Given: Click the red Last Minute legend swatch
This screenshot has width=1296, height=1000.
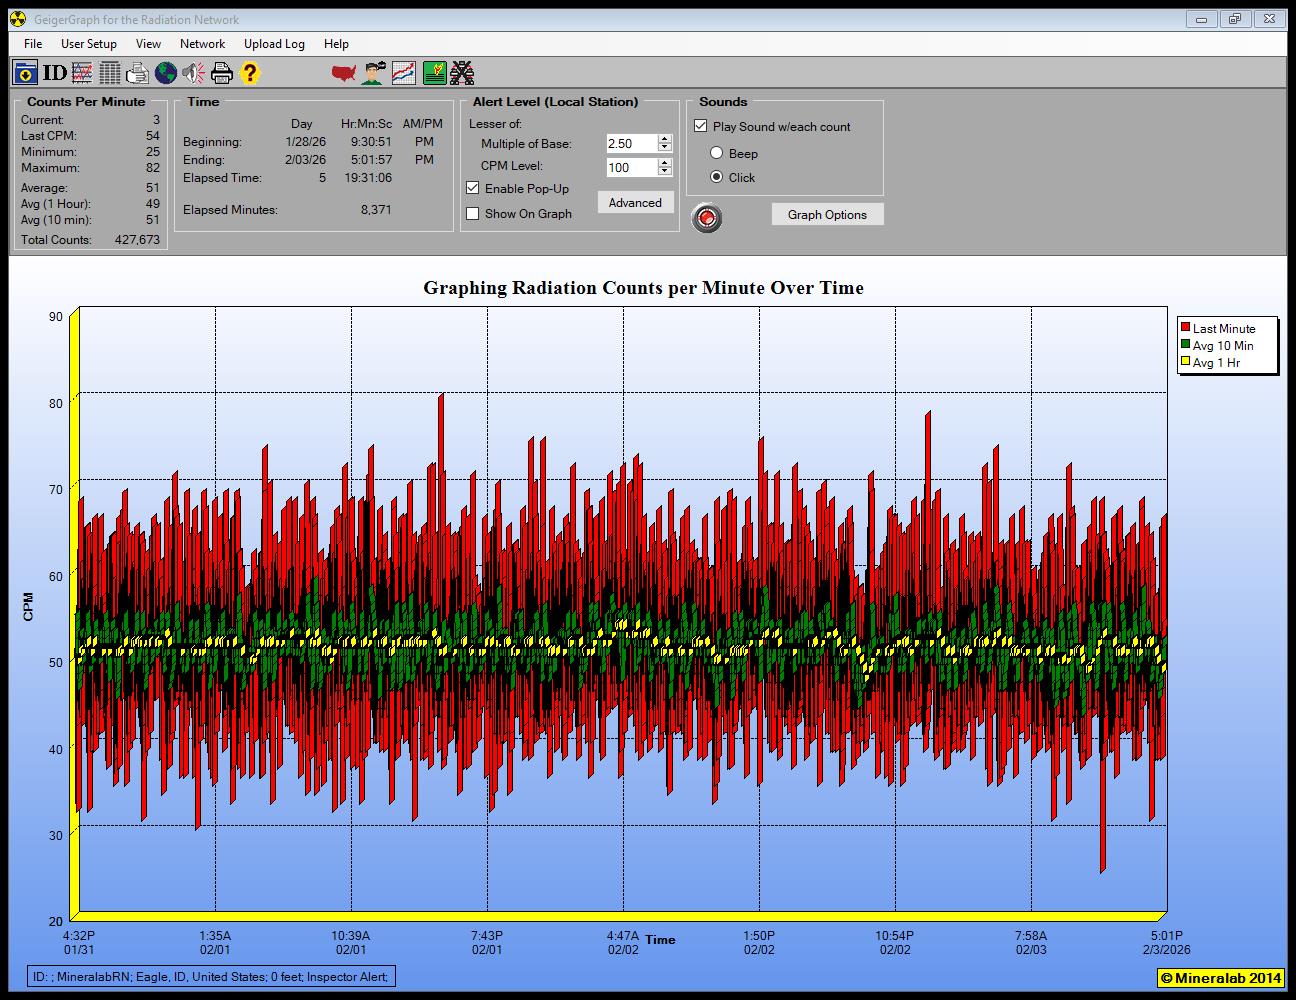Looking at the screenshot, I should pos(1185,328).
